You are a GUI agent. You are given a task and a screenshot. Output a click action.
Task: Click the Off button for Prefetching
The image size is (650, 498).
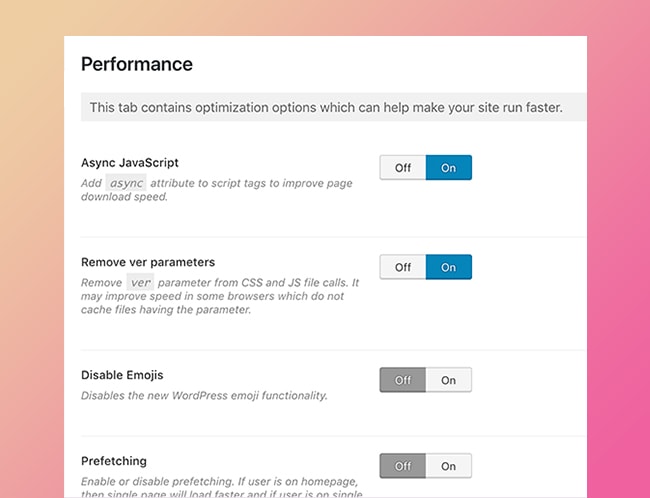(403, 466)
